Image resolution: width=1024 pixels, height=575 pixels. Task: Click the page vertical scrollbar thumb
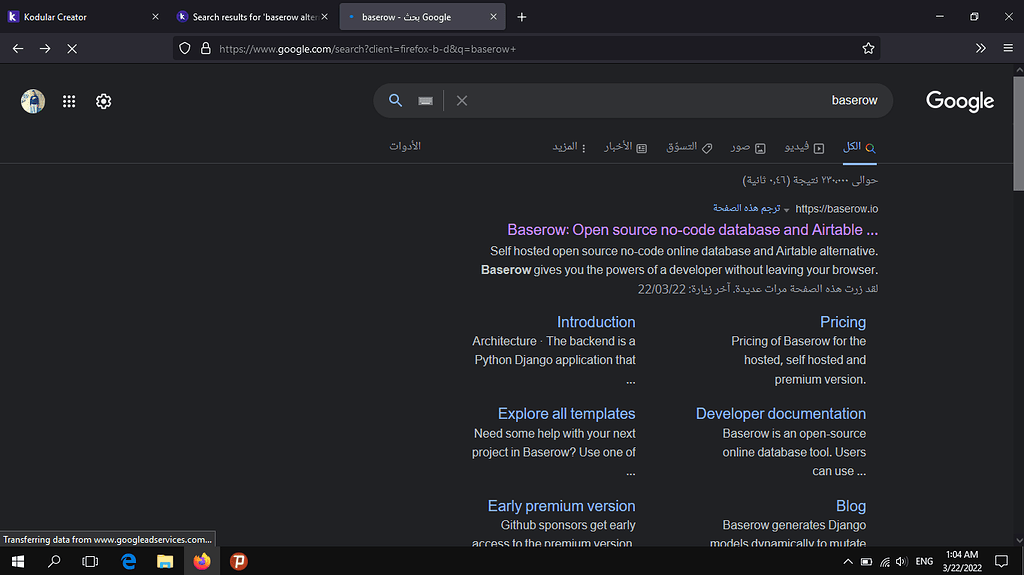tap(1018, 133)
